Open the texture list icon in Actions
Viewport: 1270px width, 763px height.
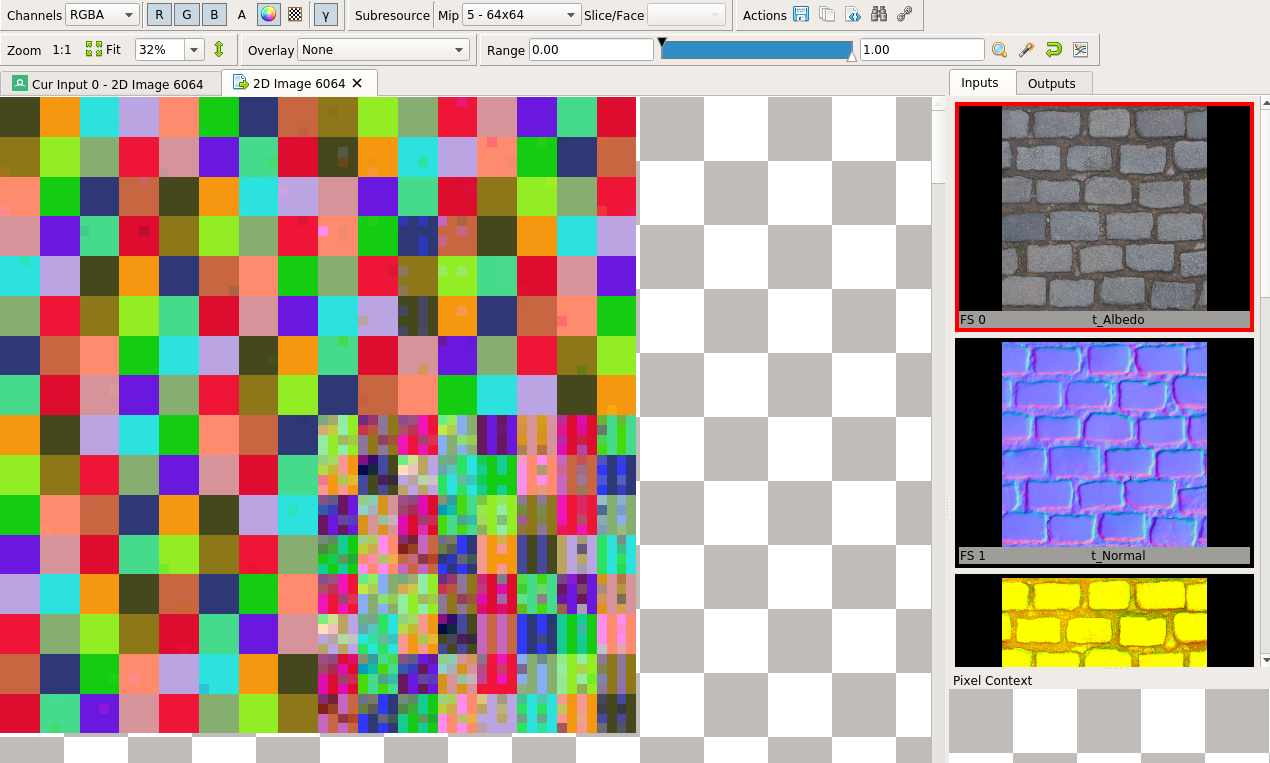coord(827,15)
